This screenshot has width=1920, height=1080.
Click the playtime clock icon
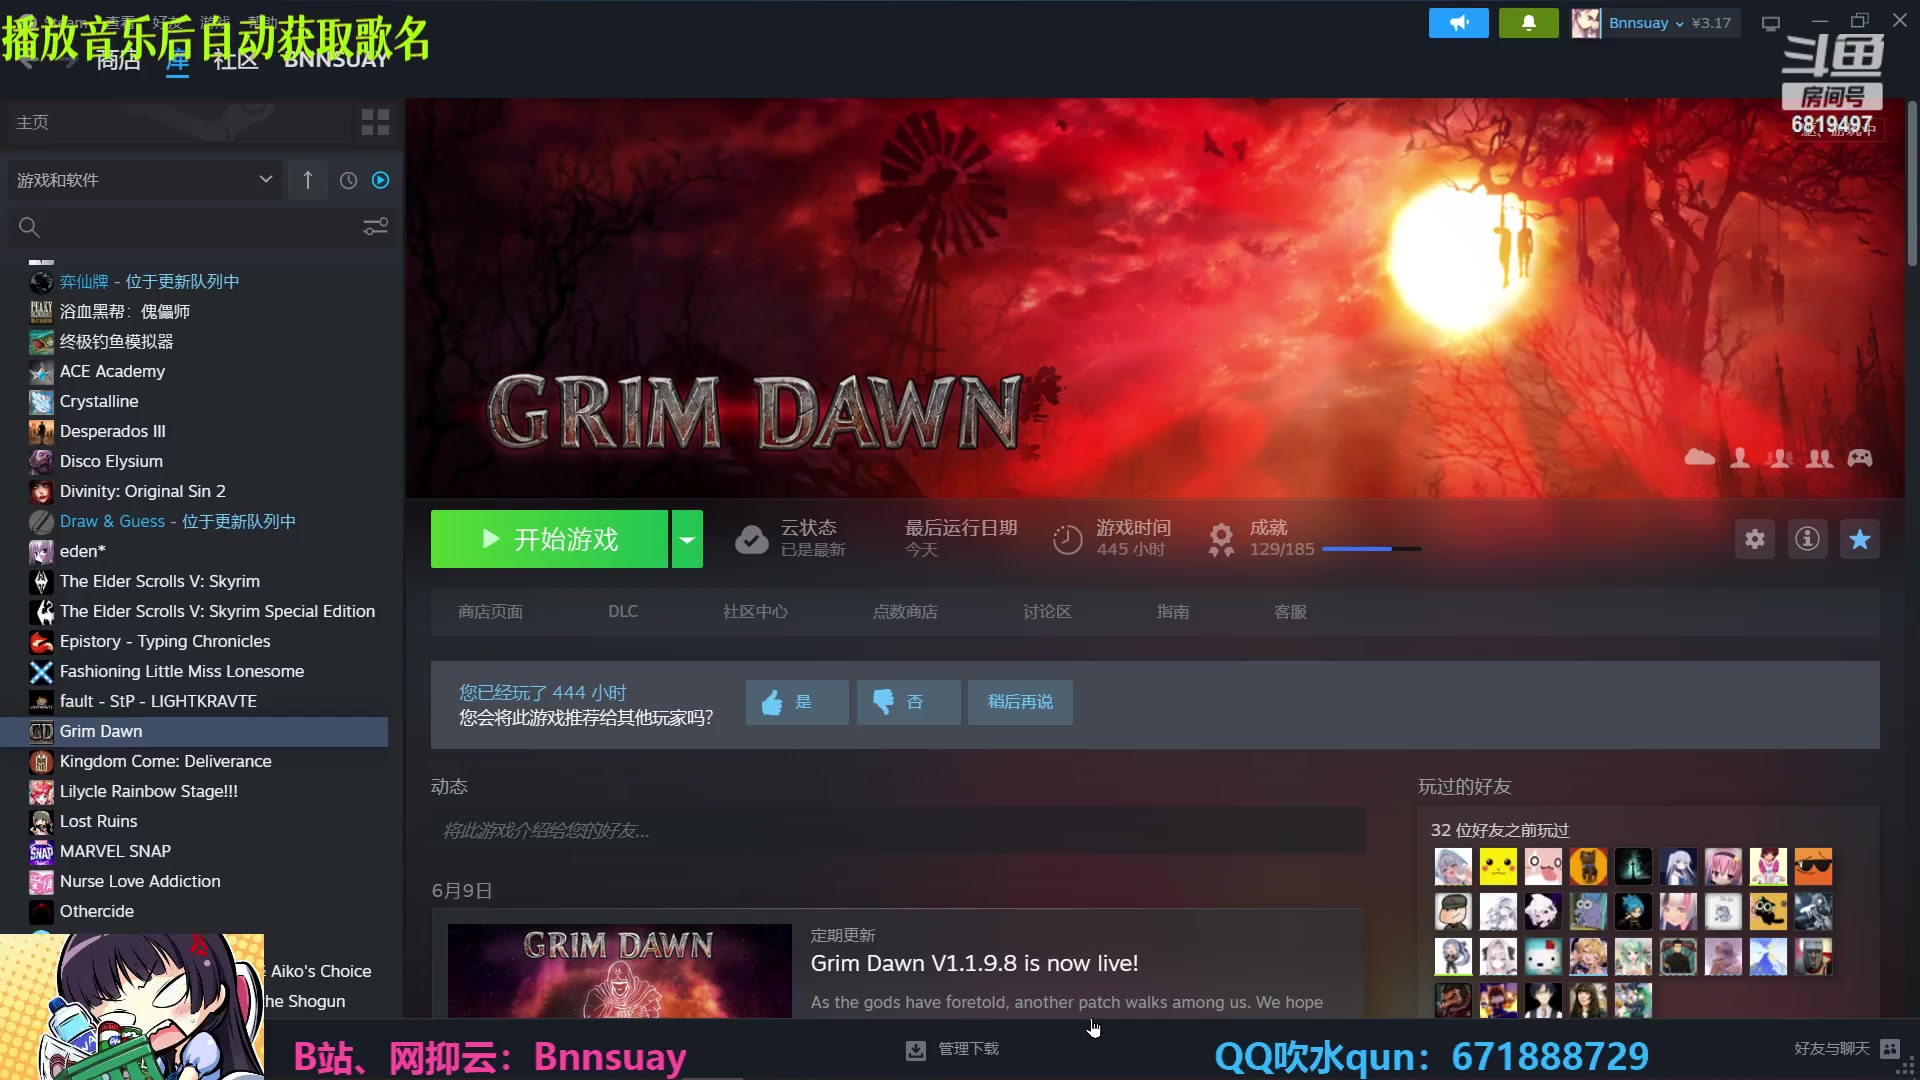tap(1067, 539)
